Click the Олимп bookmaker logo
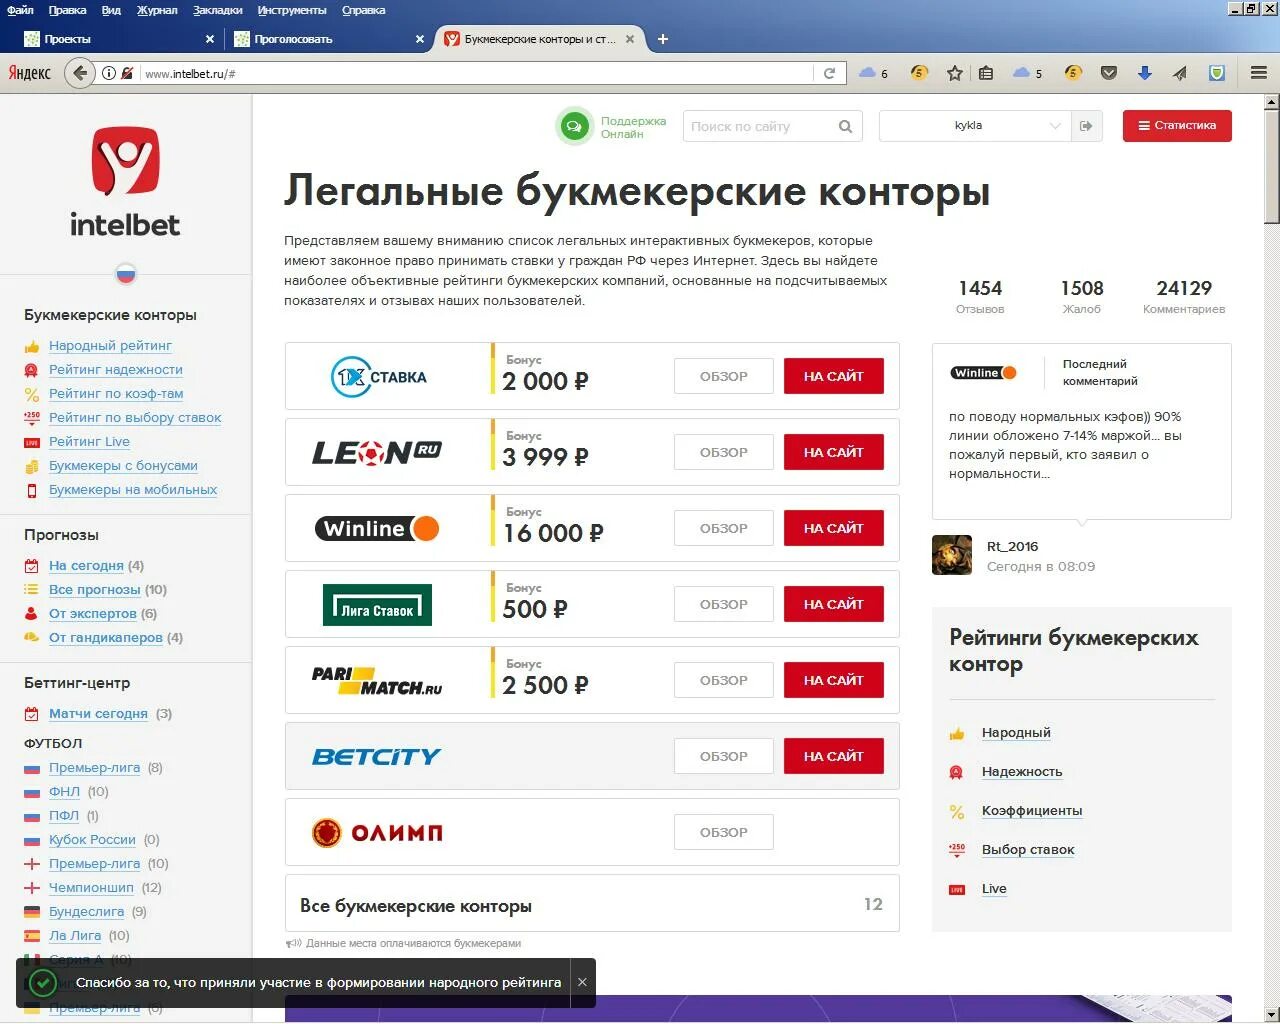This screenshot has height=1024, width=1280. click(x=377, y=832)
